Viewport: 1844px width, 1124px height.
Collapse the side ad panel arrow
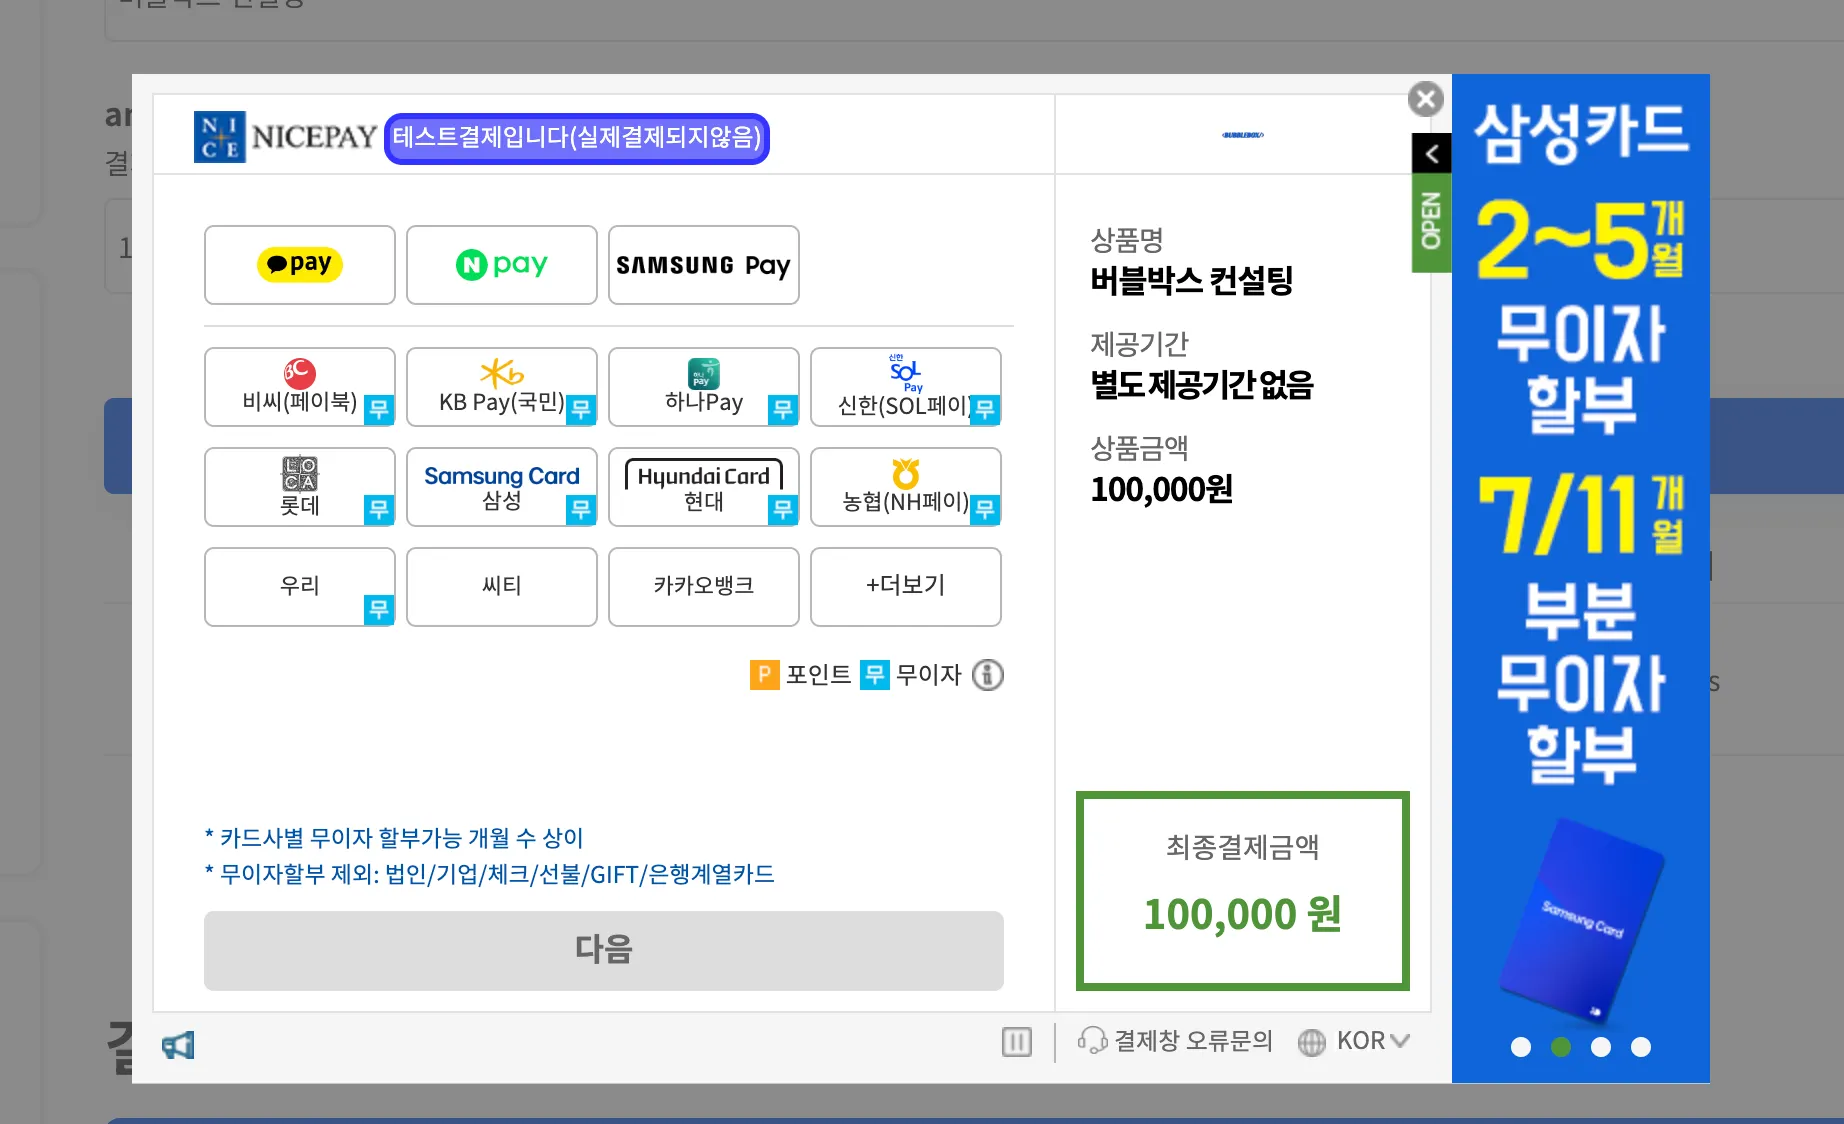[x=1432, y=154]
